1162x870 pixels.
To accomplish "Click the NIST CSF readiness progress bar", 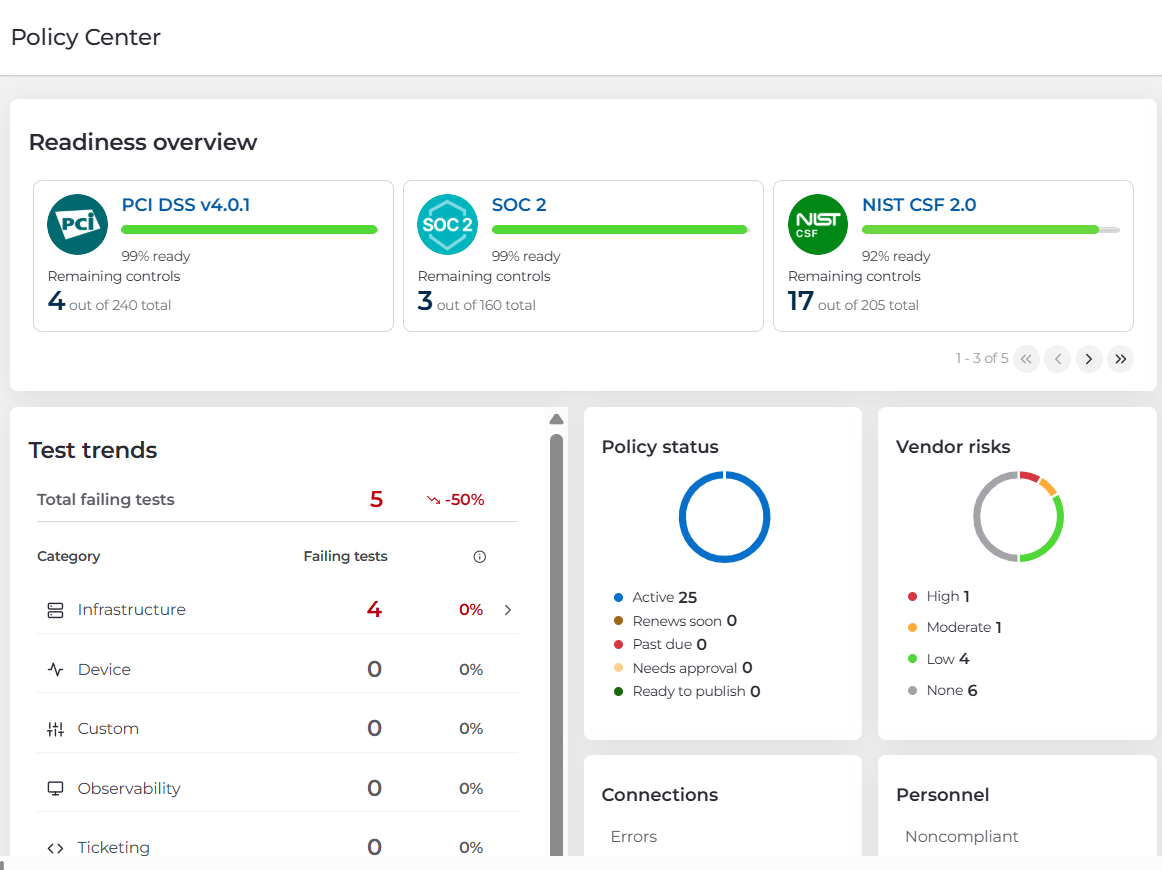I will pyautogui.click(x=991, y=230).
